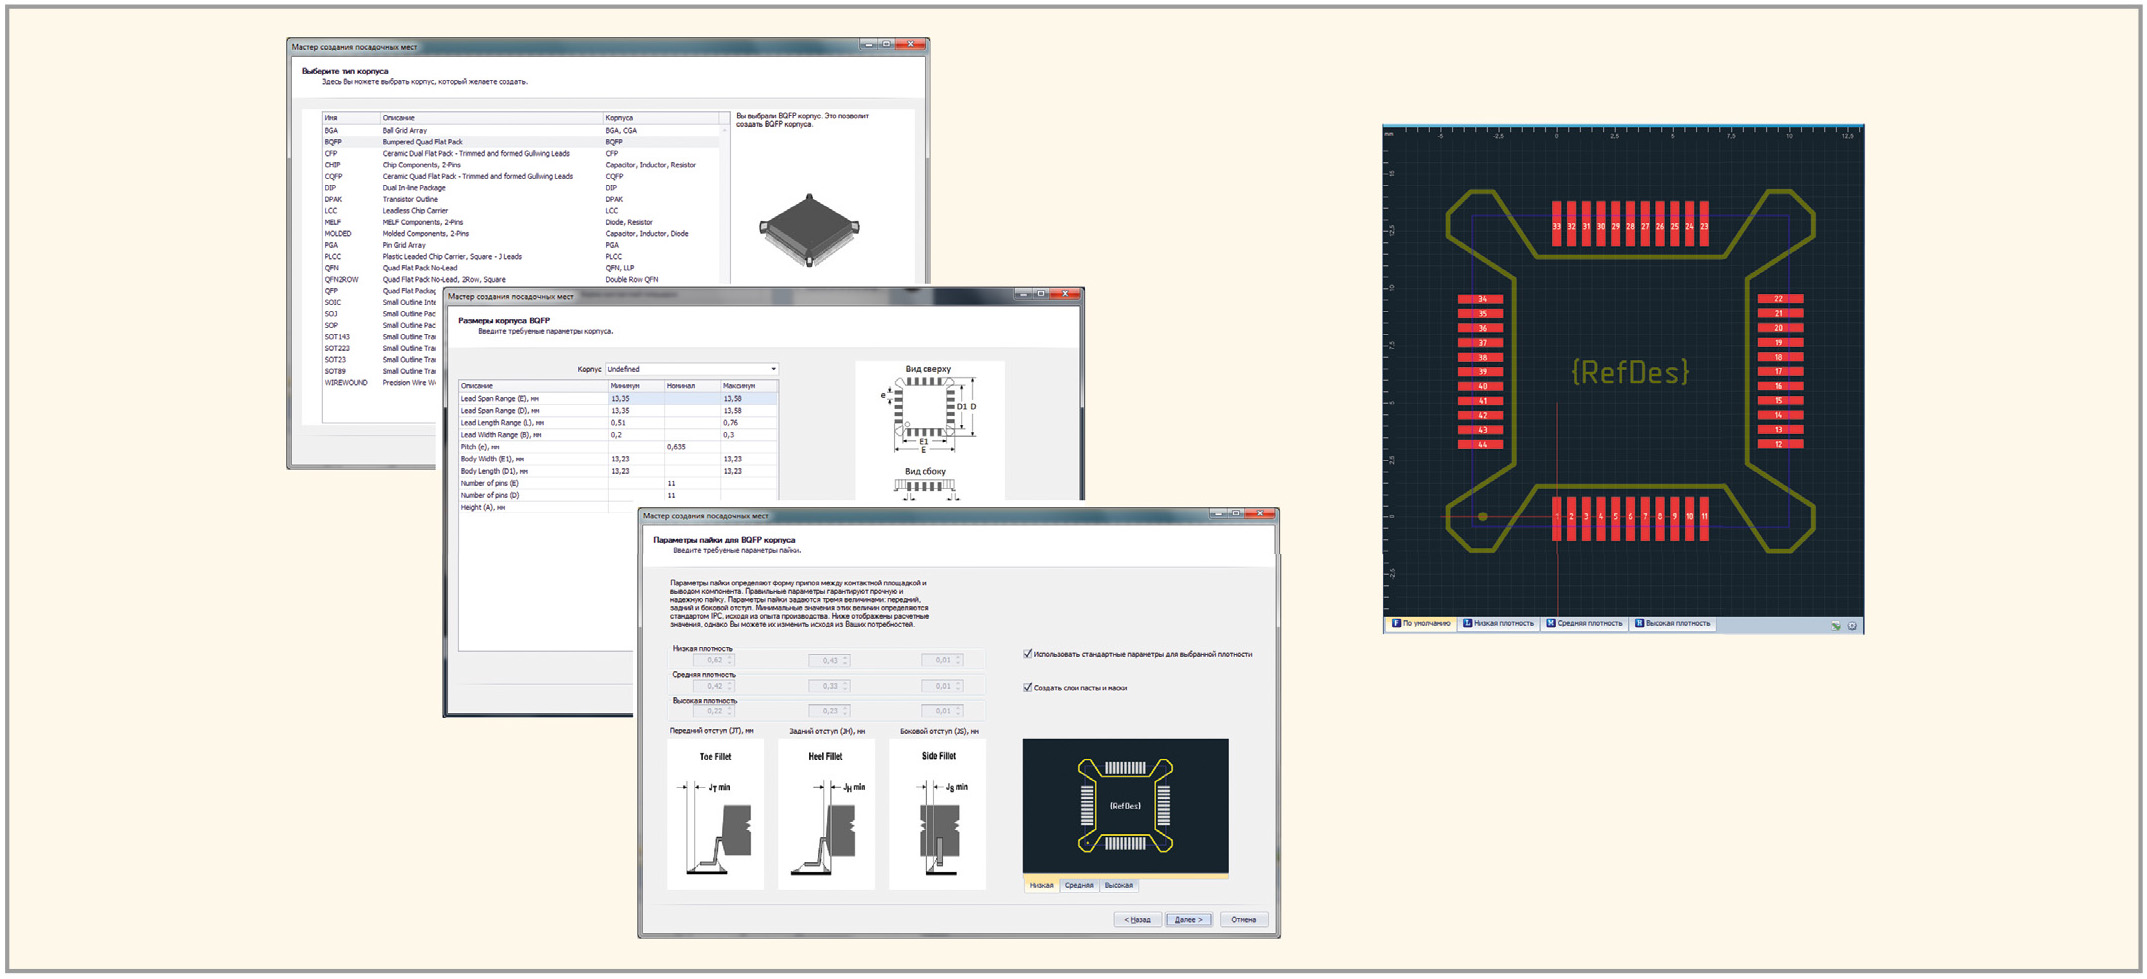Click Number of pins (E) nominal cell 11
The image size is (2147, 979).
pyautogui.click(x=692, y=483)
